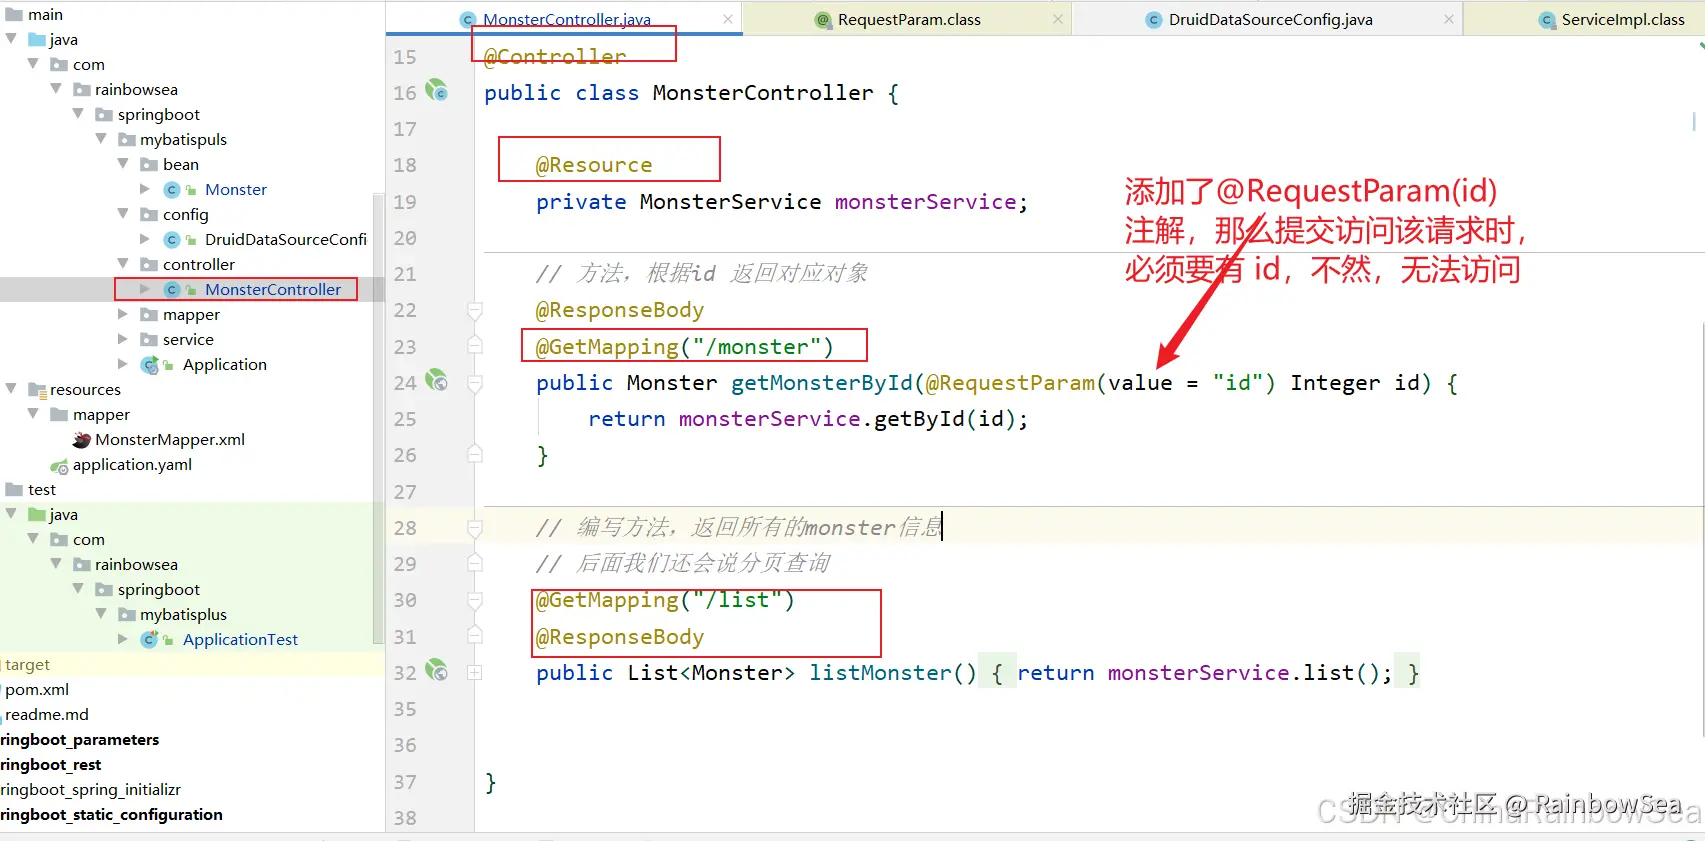Click MonsterMapper.xml file icon
The image size is (1705, 841).
coord(82,440)
